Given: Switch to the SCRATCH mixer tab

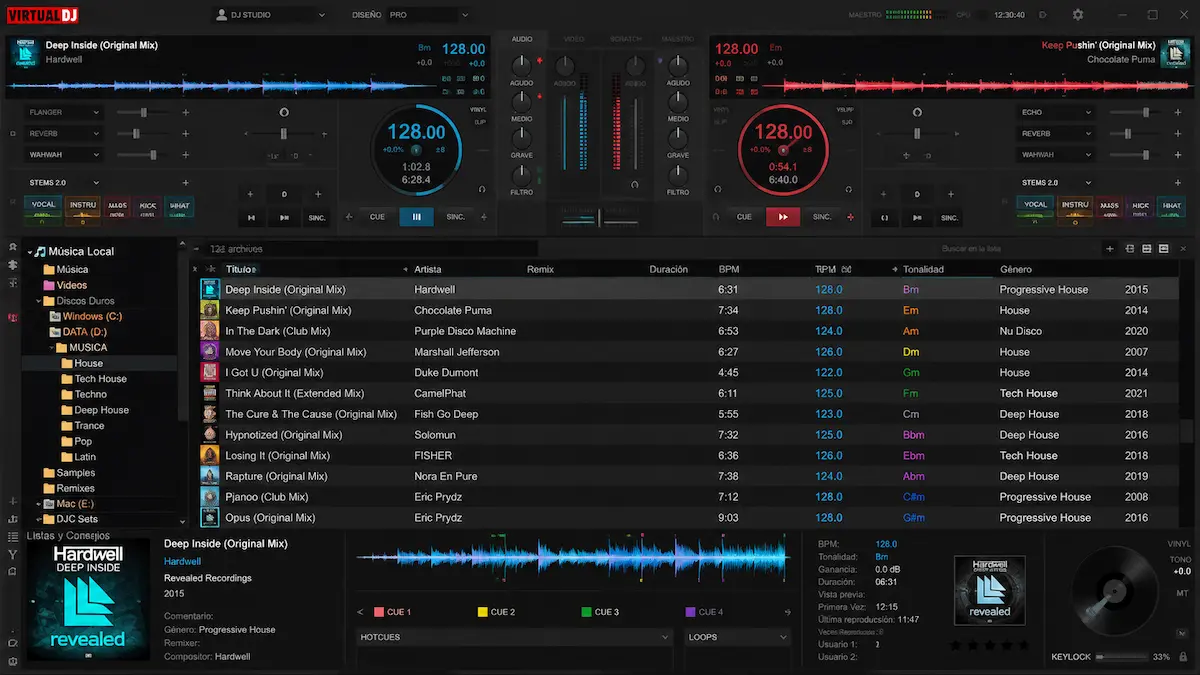Looking at the screenshot, I should click(x=626, y=39).
